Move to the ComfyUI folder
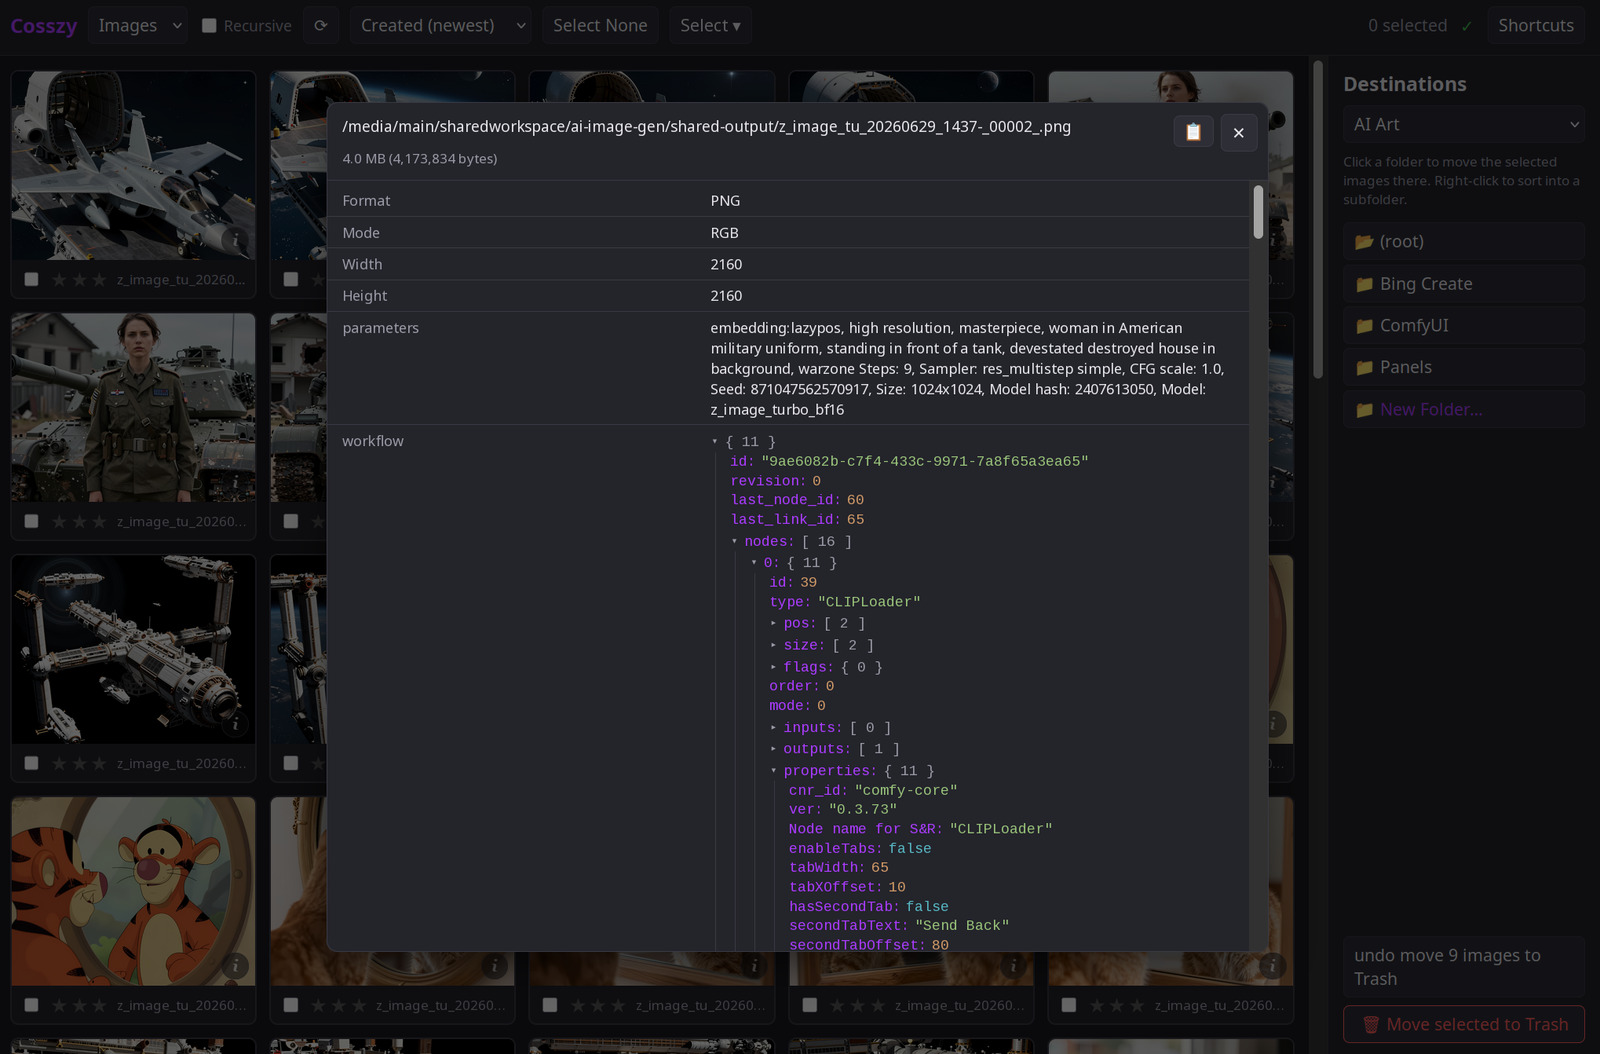Screen dimensions: 1600x1054 (1463, 326)
